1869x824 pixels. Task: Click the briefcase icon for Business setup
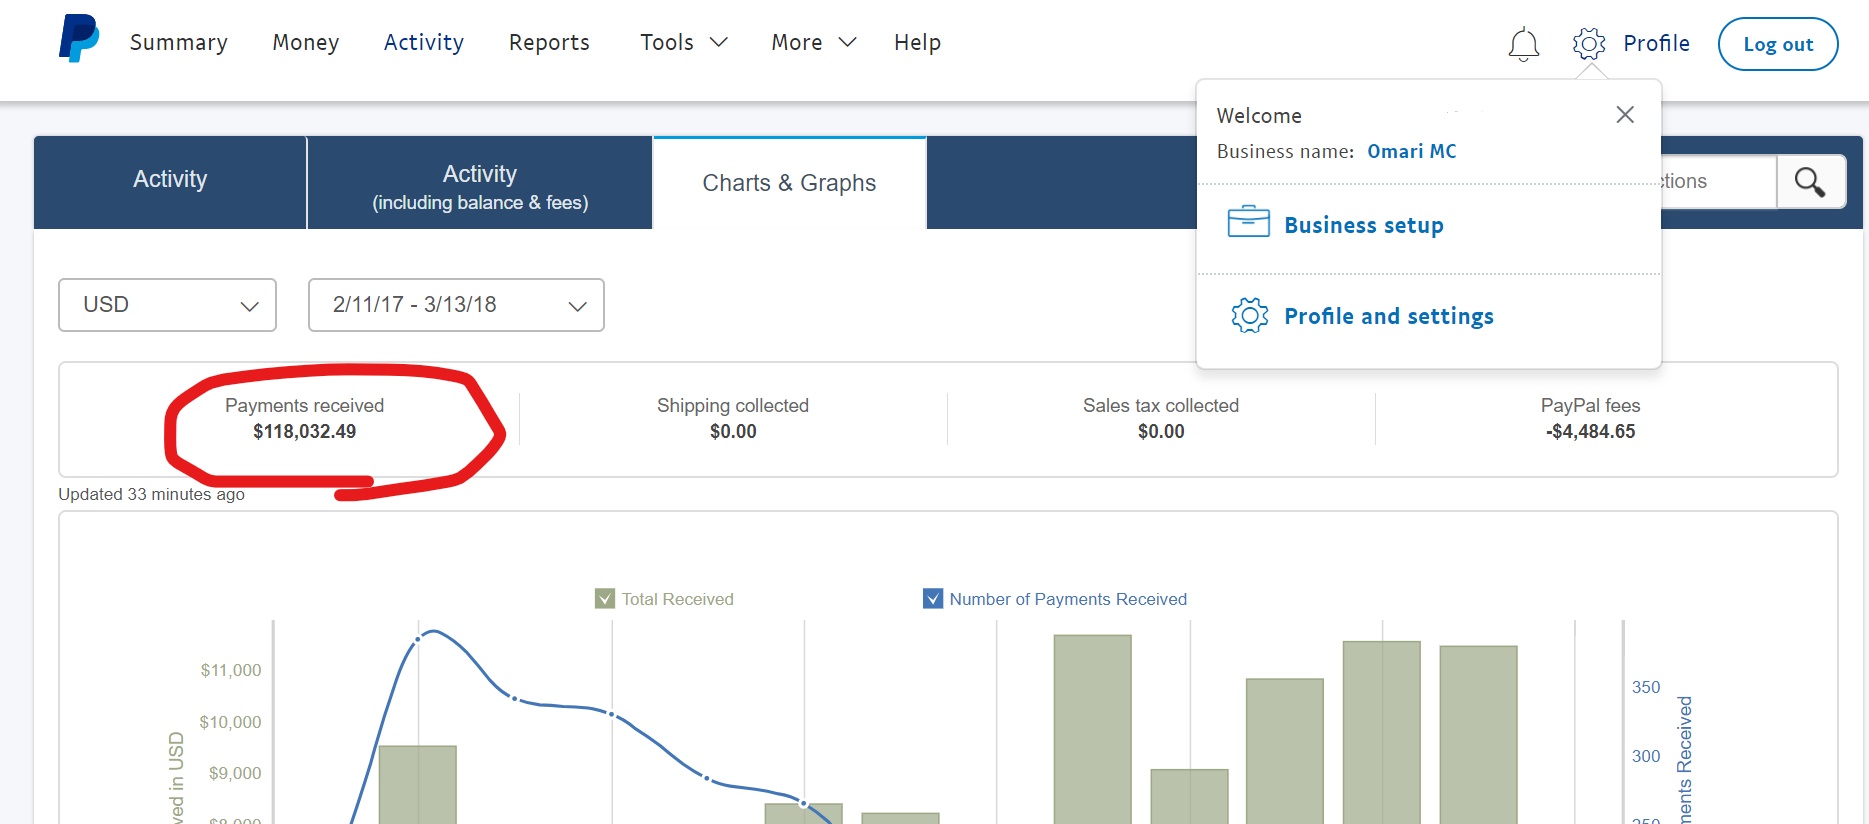pos(1249,221)
